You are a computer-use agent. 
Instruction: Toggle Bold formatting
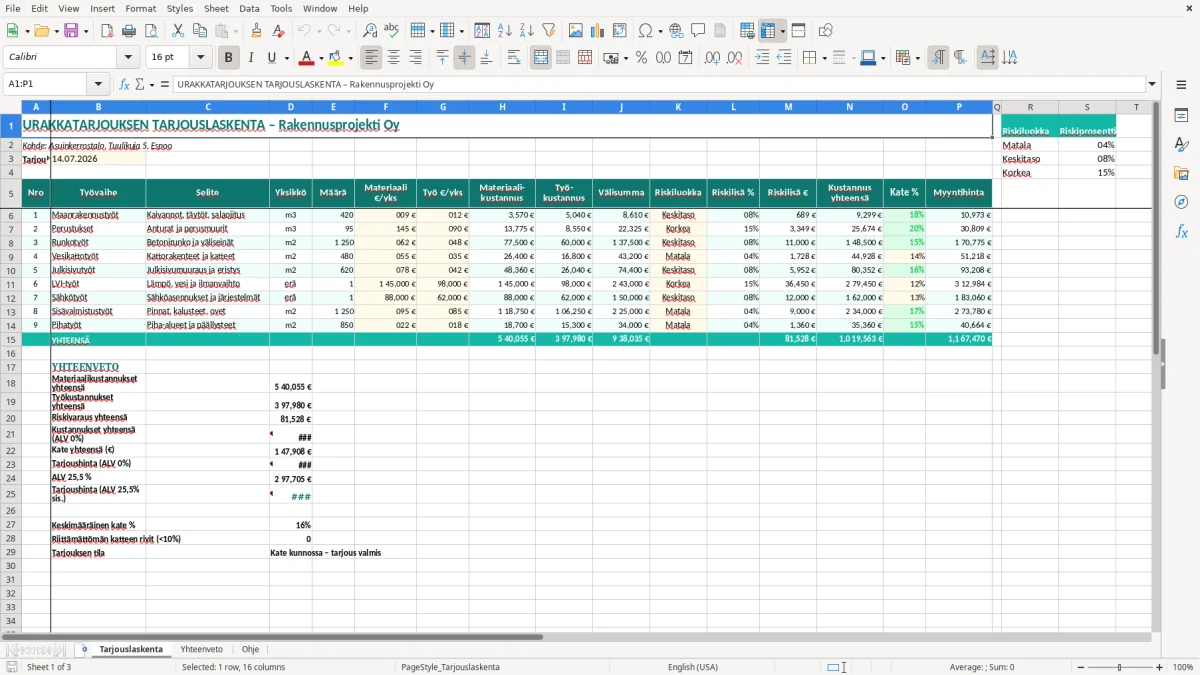tap(228, 58)
